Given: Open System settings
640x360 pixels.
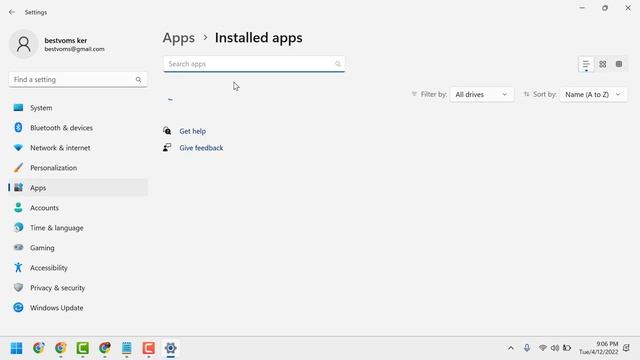Looking at the screenshot, I should point(78,108).
